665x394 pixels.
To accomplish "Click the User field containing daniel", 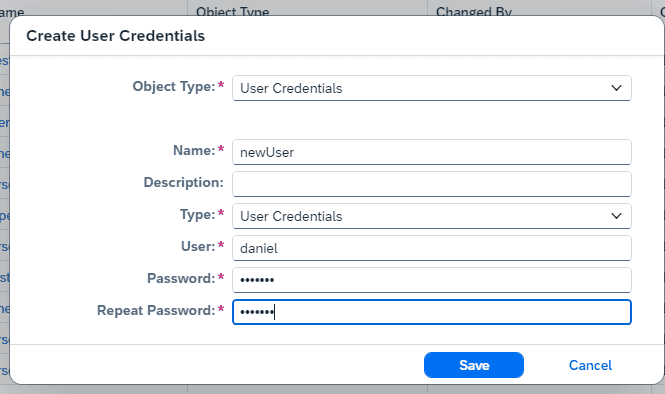I will pos(432,248).
